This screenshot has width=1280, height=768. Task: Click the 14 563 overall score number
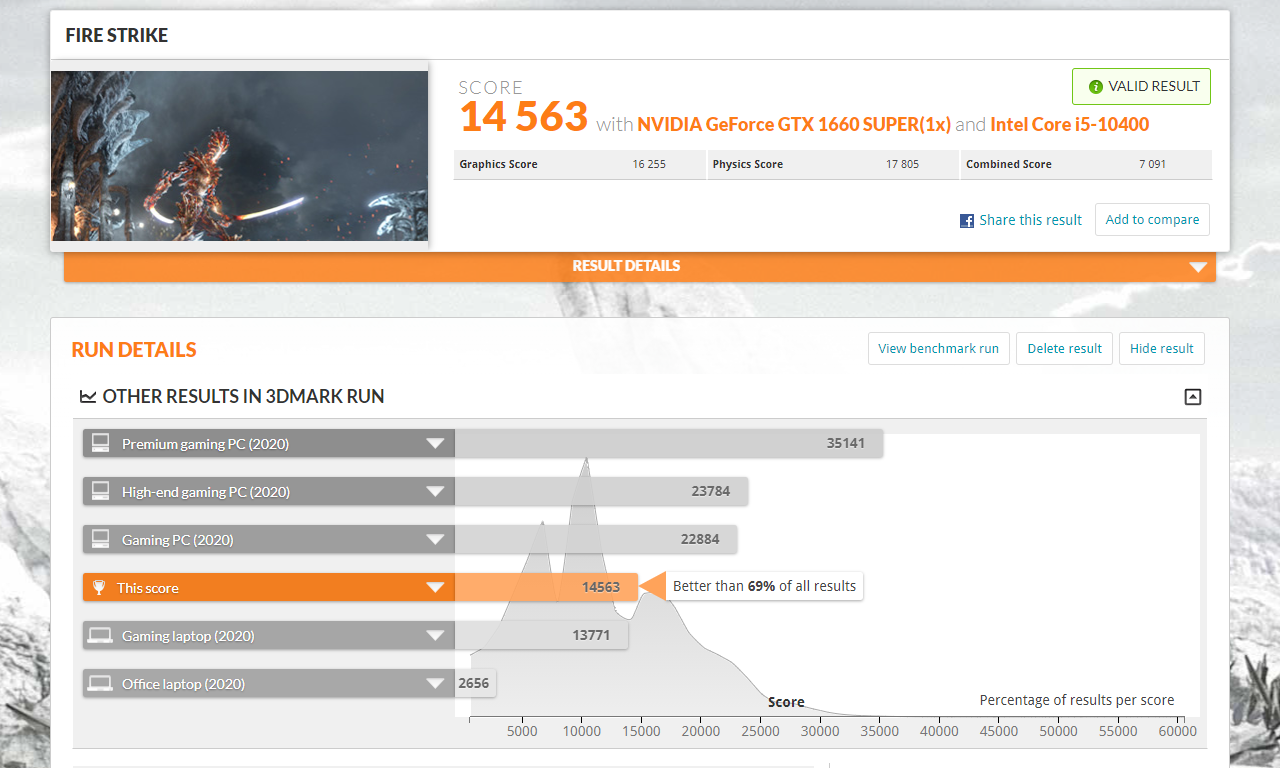tap(523, 117)
